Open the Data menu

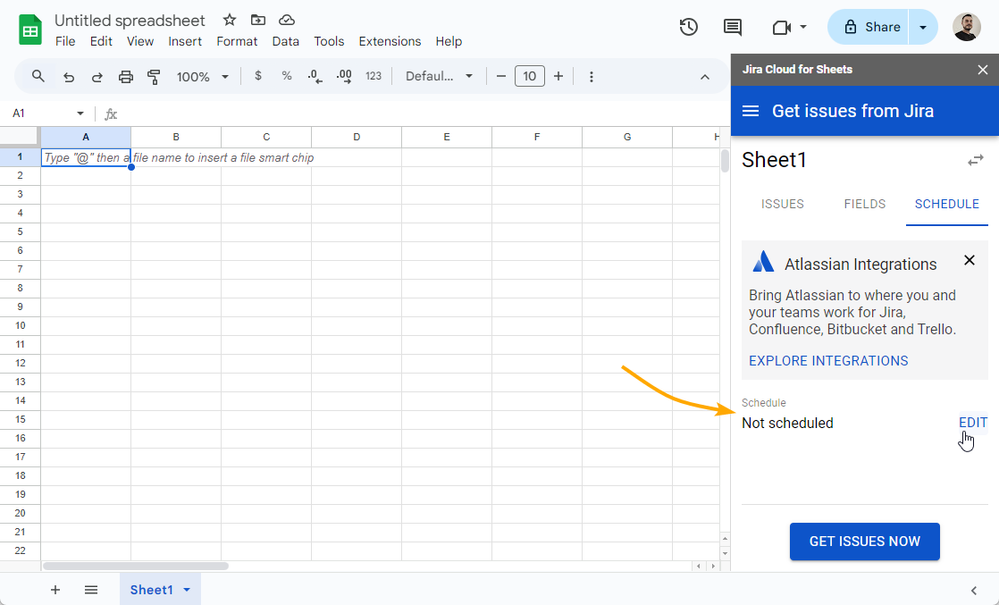pos(285,41)
